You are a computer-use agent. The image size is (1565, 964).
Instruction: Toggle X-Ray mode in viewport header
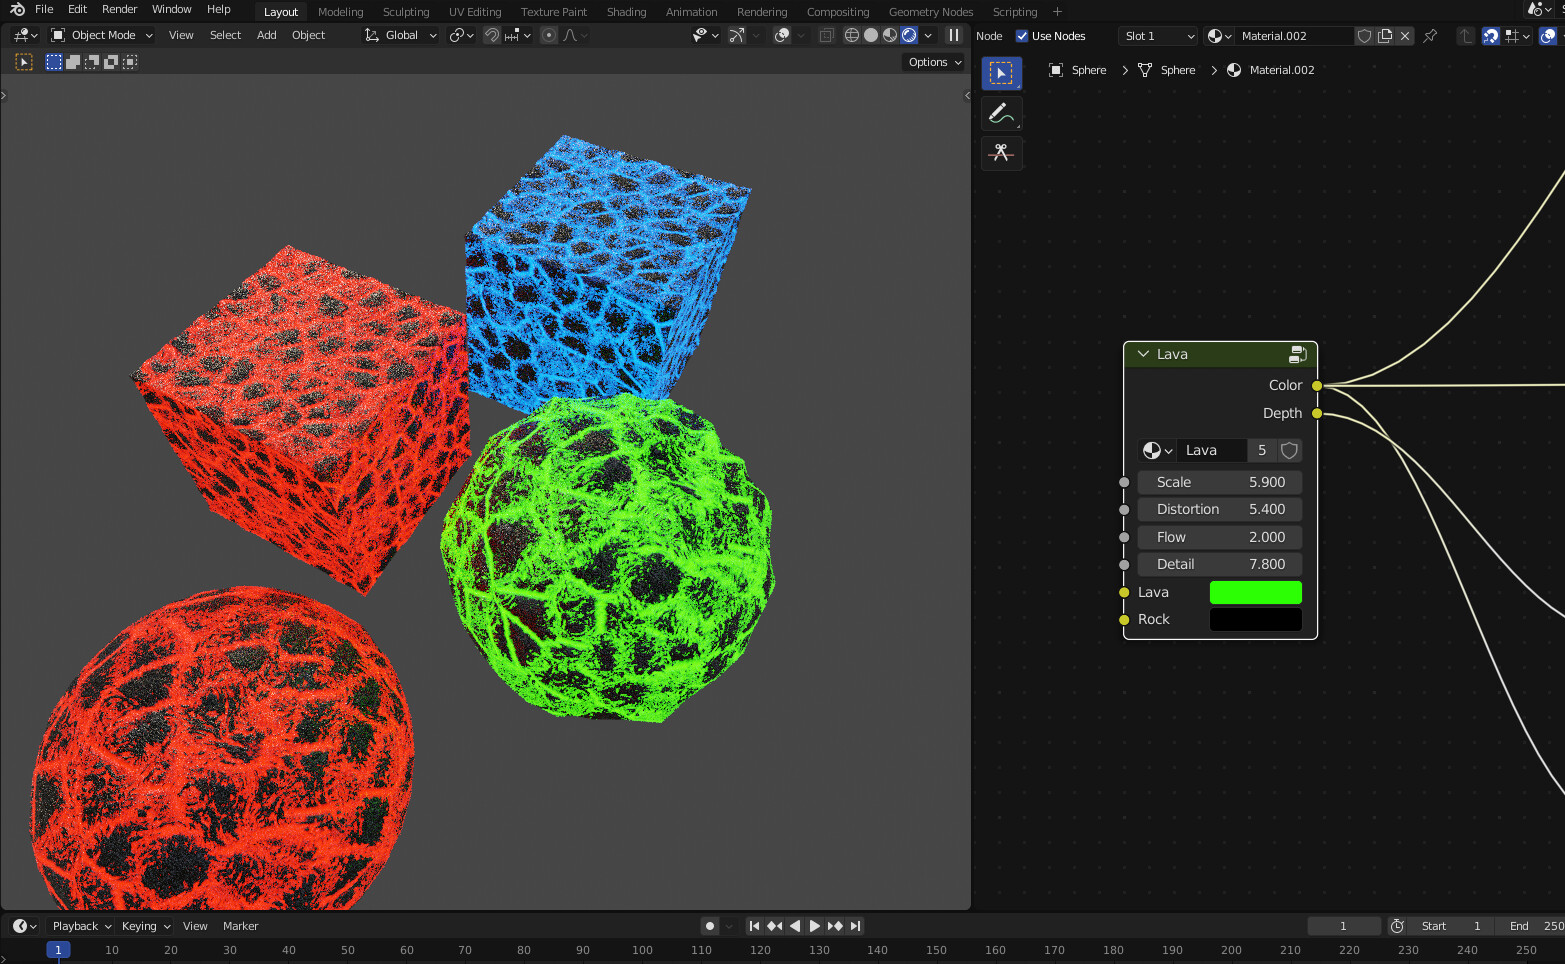pyautogui.click(x=827, y=35)
